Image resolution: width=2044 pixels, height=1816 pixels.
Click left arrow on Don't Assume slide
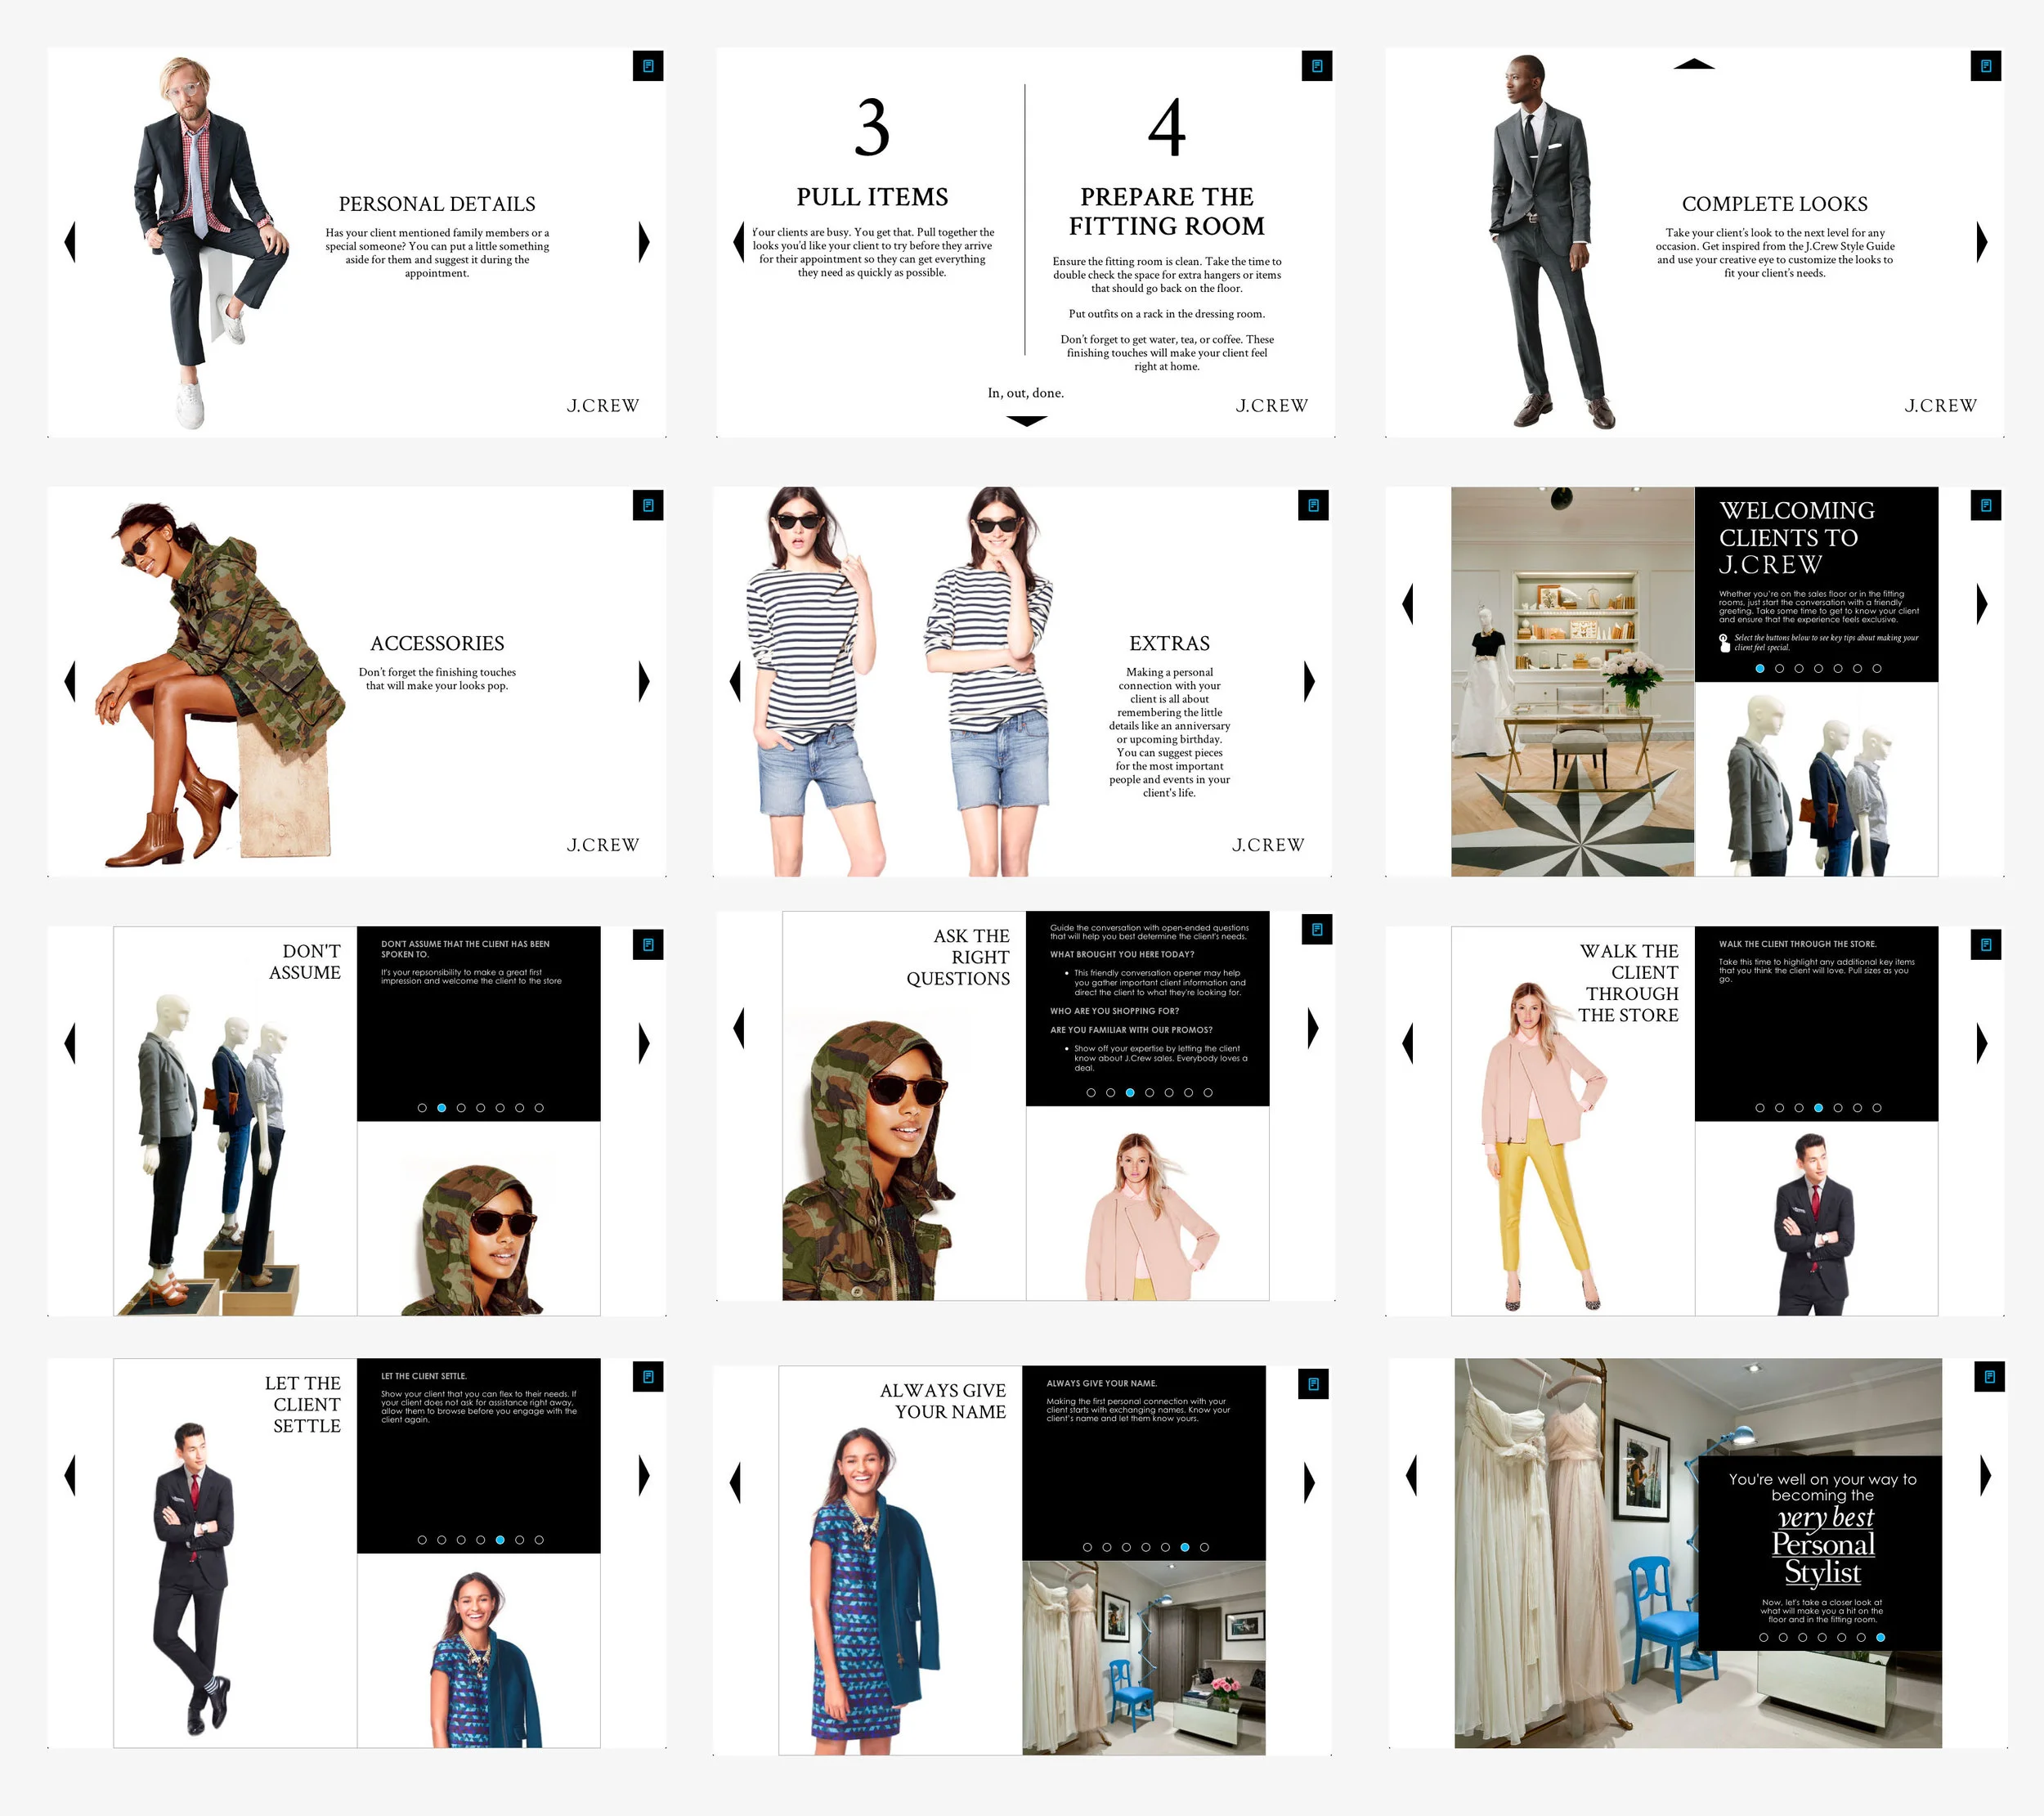(70, 1043)
